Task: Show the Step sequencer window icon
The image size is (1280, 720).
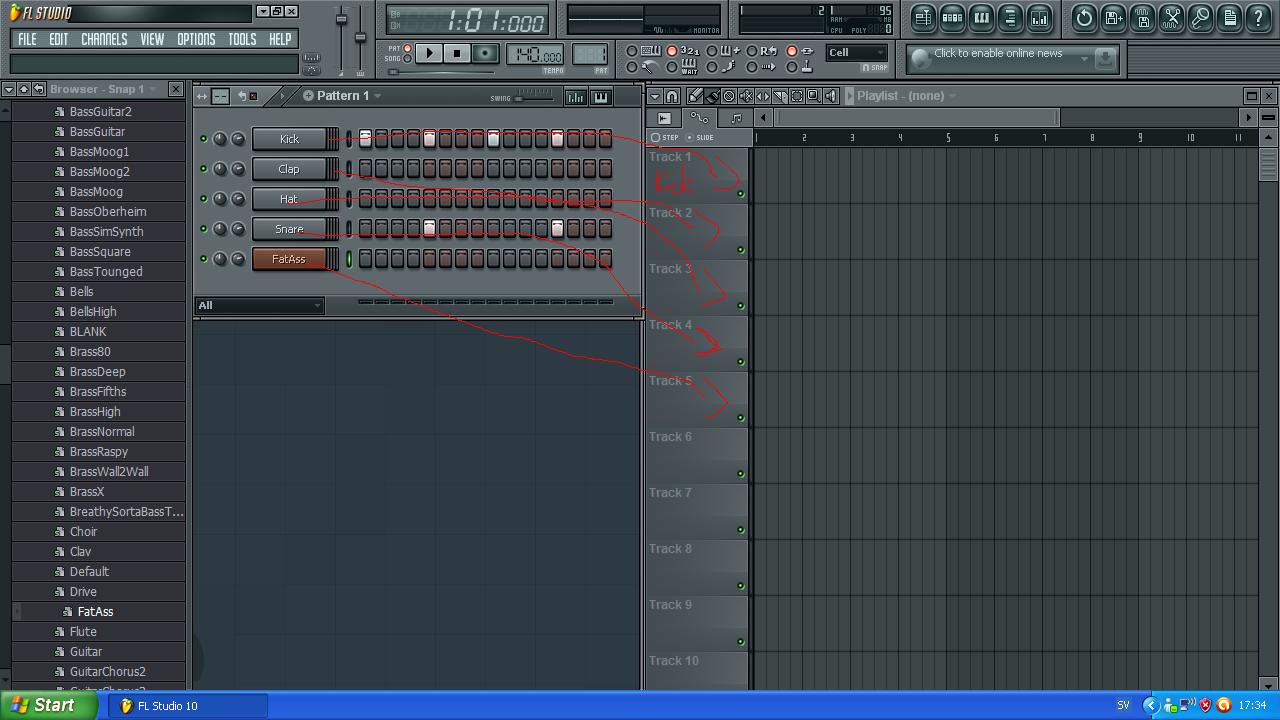Action: click(953, 18)
